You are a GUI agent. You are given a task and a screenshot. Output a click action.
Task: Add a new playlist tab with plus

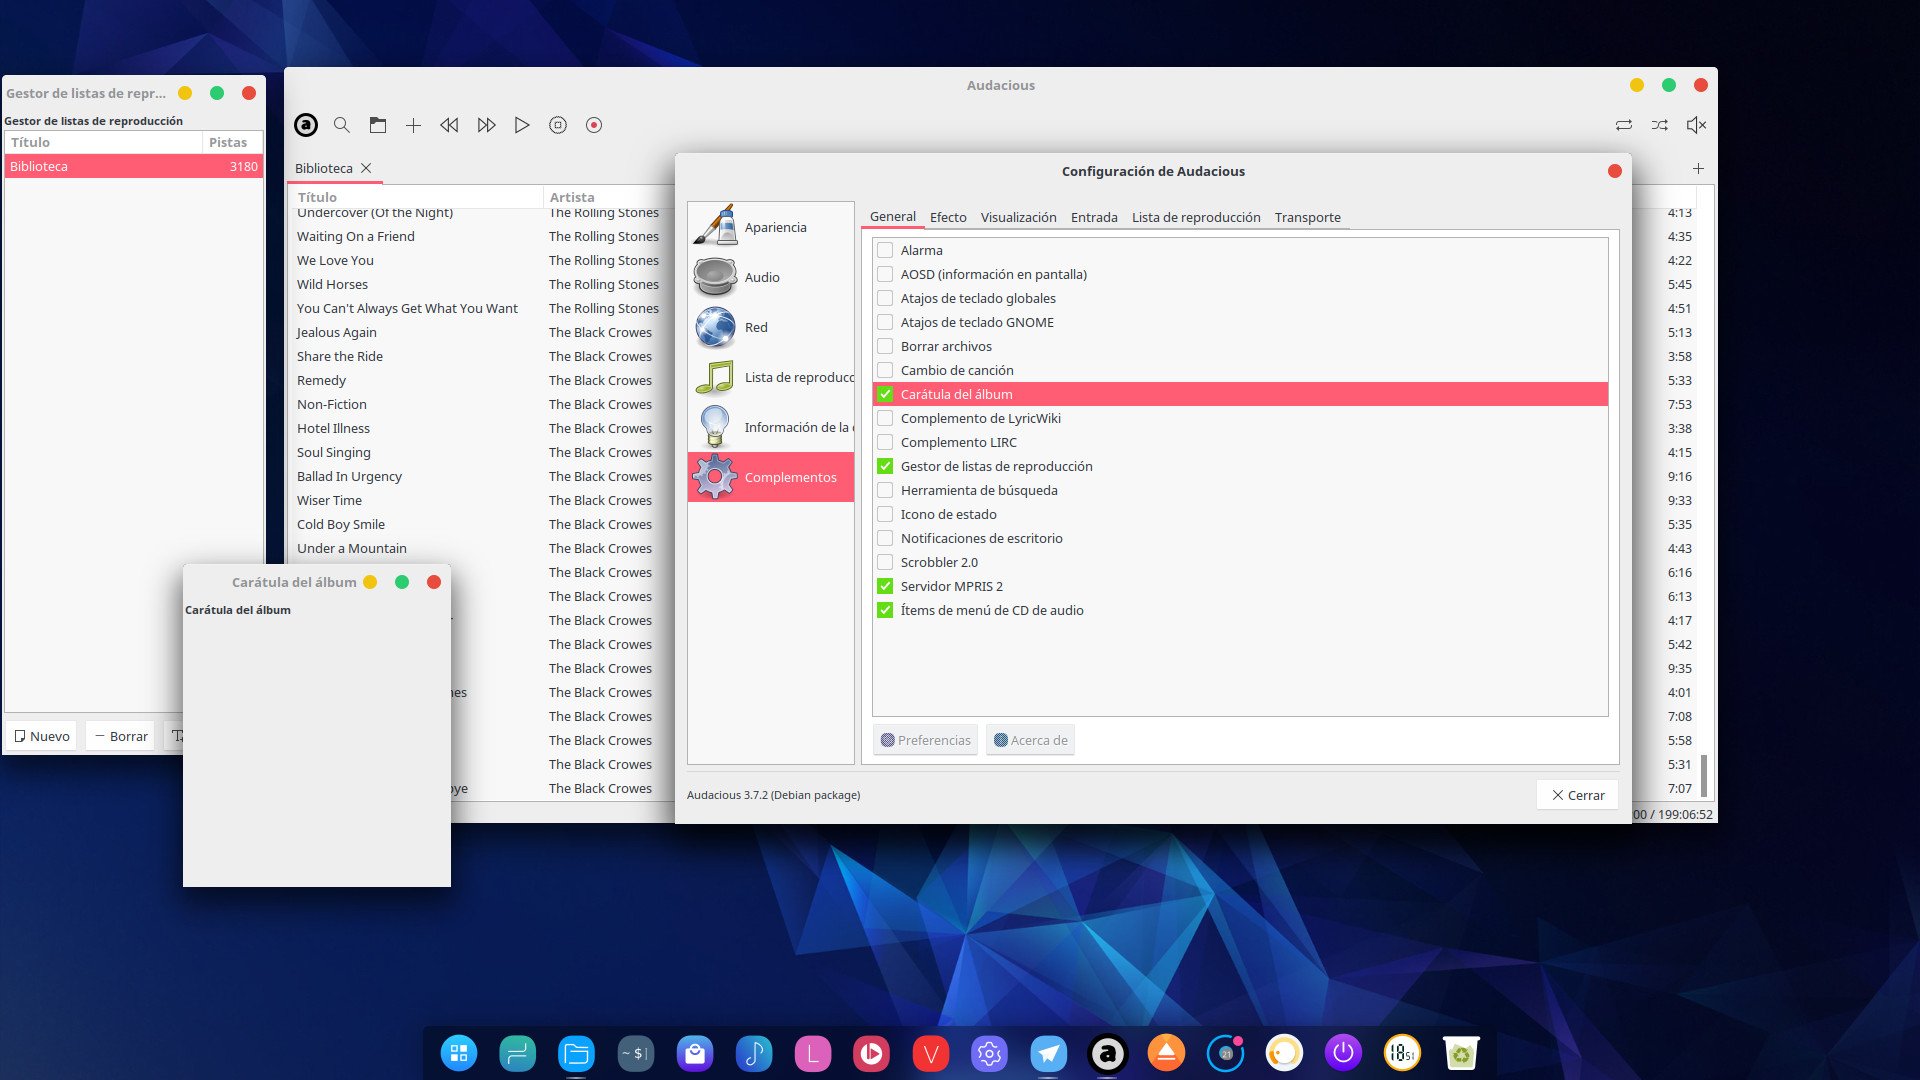(1698, 168)
